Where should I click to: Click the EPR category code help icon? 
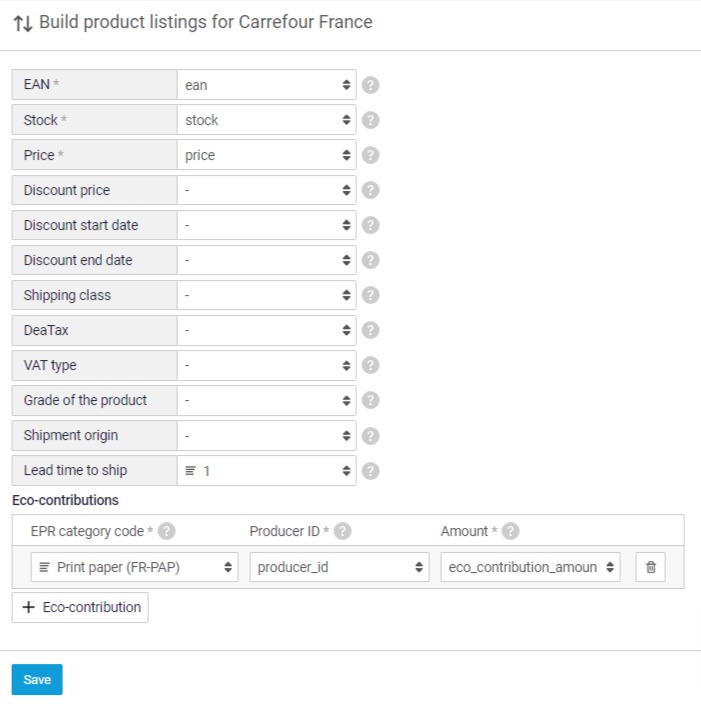(167, 531)
